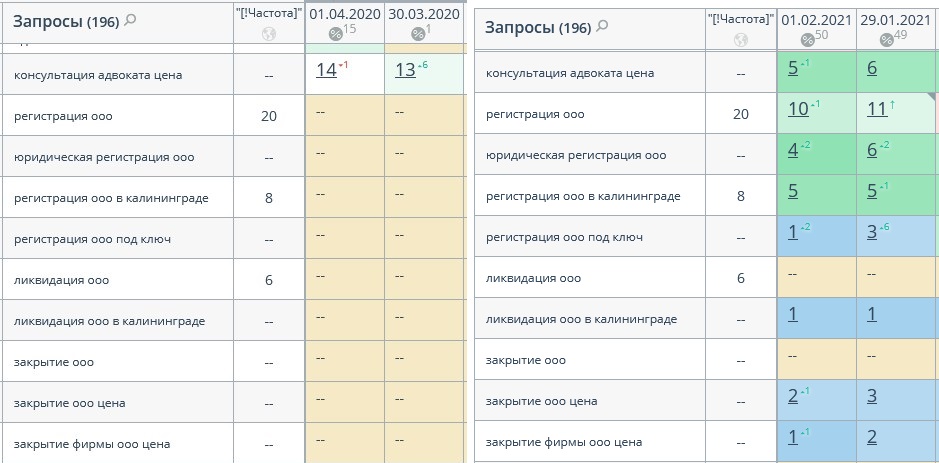Open position 3 for регистрация ооо под ключ
This screenshot has width=939, height=463.
[x=872, y=232]
